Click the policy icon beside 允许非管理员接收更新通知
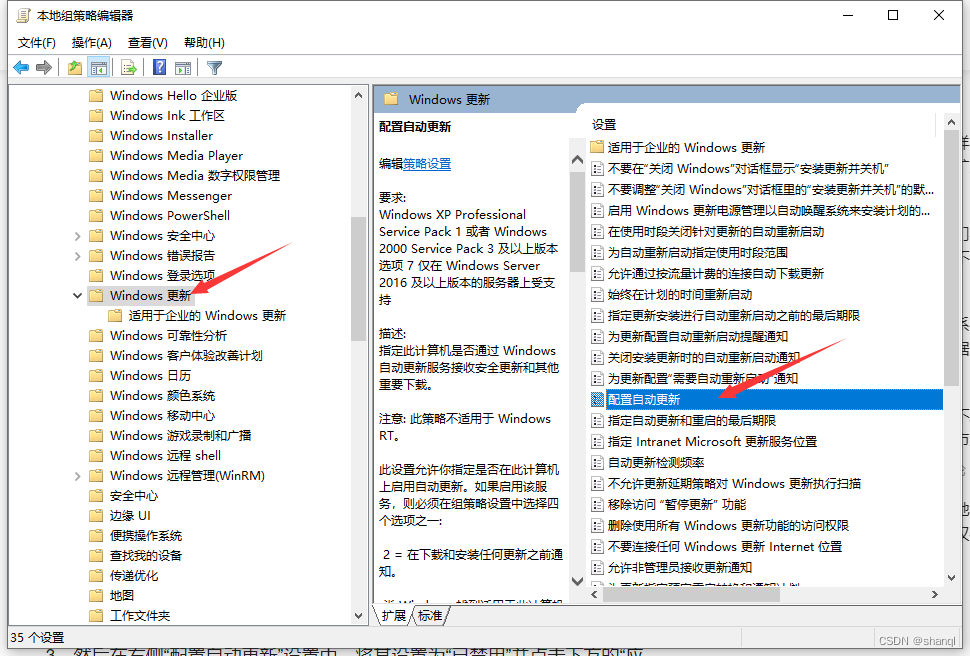 pos(597,568)
